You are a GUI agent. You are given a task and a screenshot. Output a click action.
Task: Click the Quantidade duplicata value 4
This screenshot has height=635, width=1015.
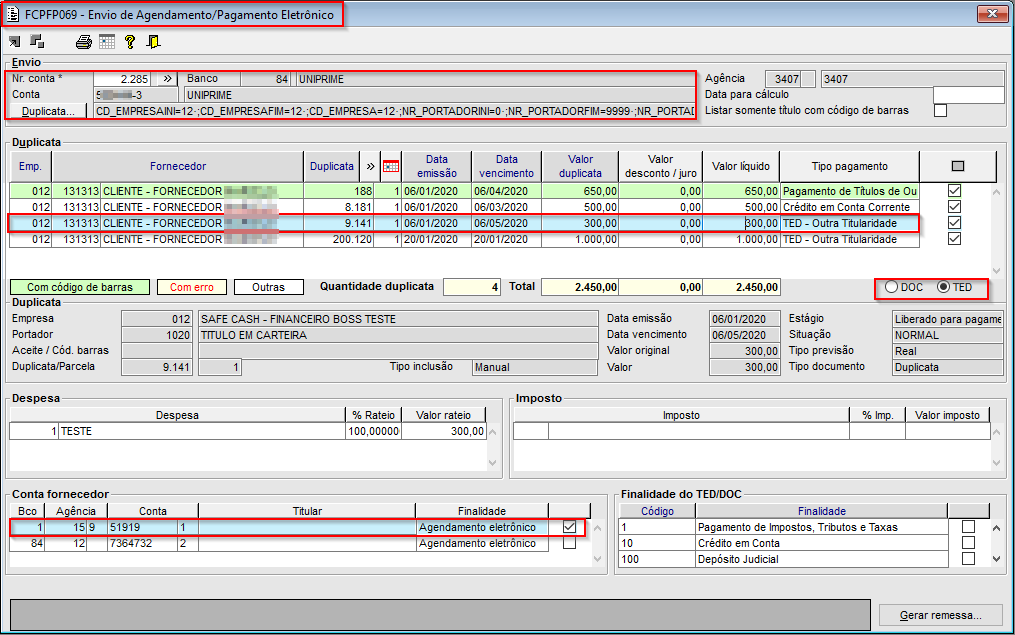[472, 287]
